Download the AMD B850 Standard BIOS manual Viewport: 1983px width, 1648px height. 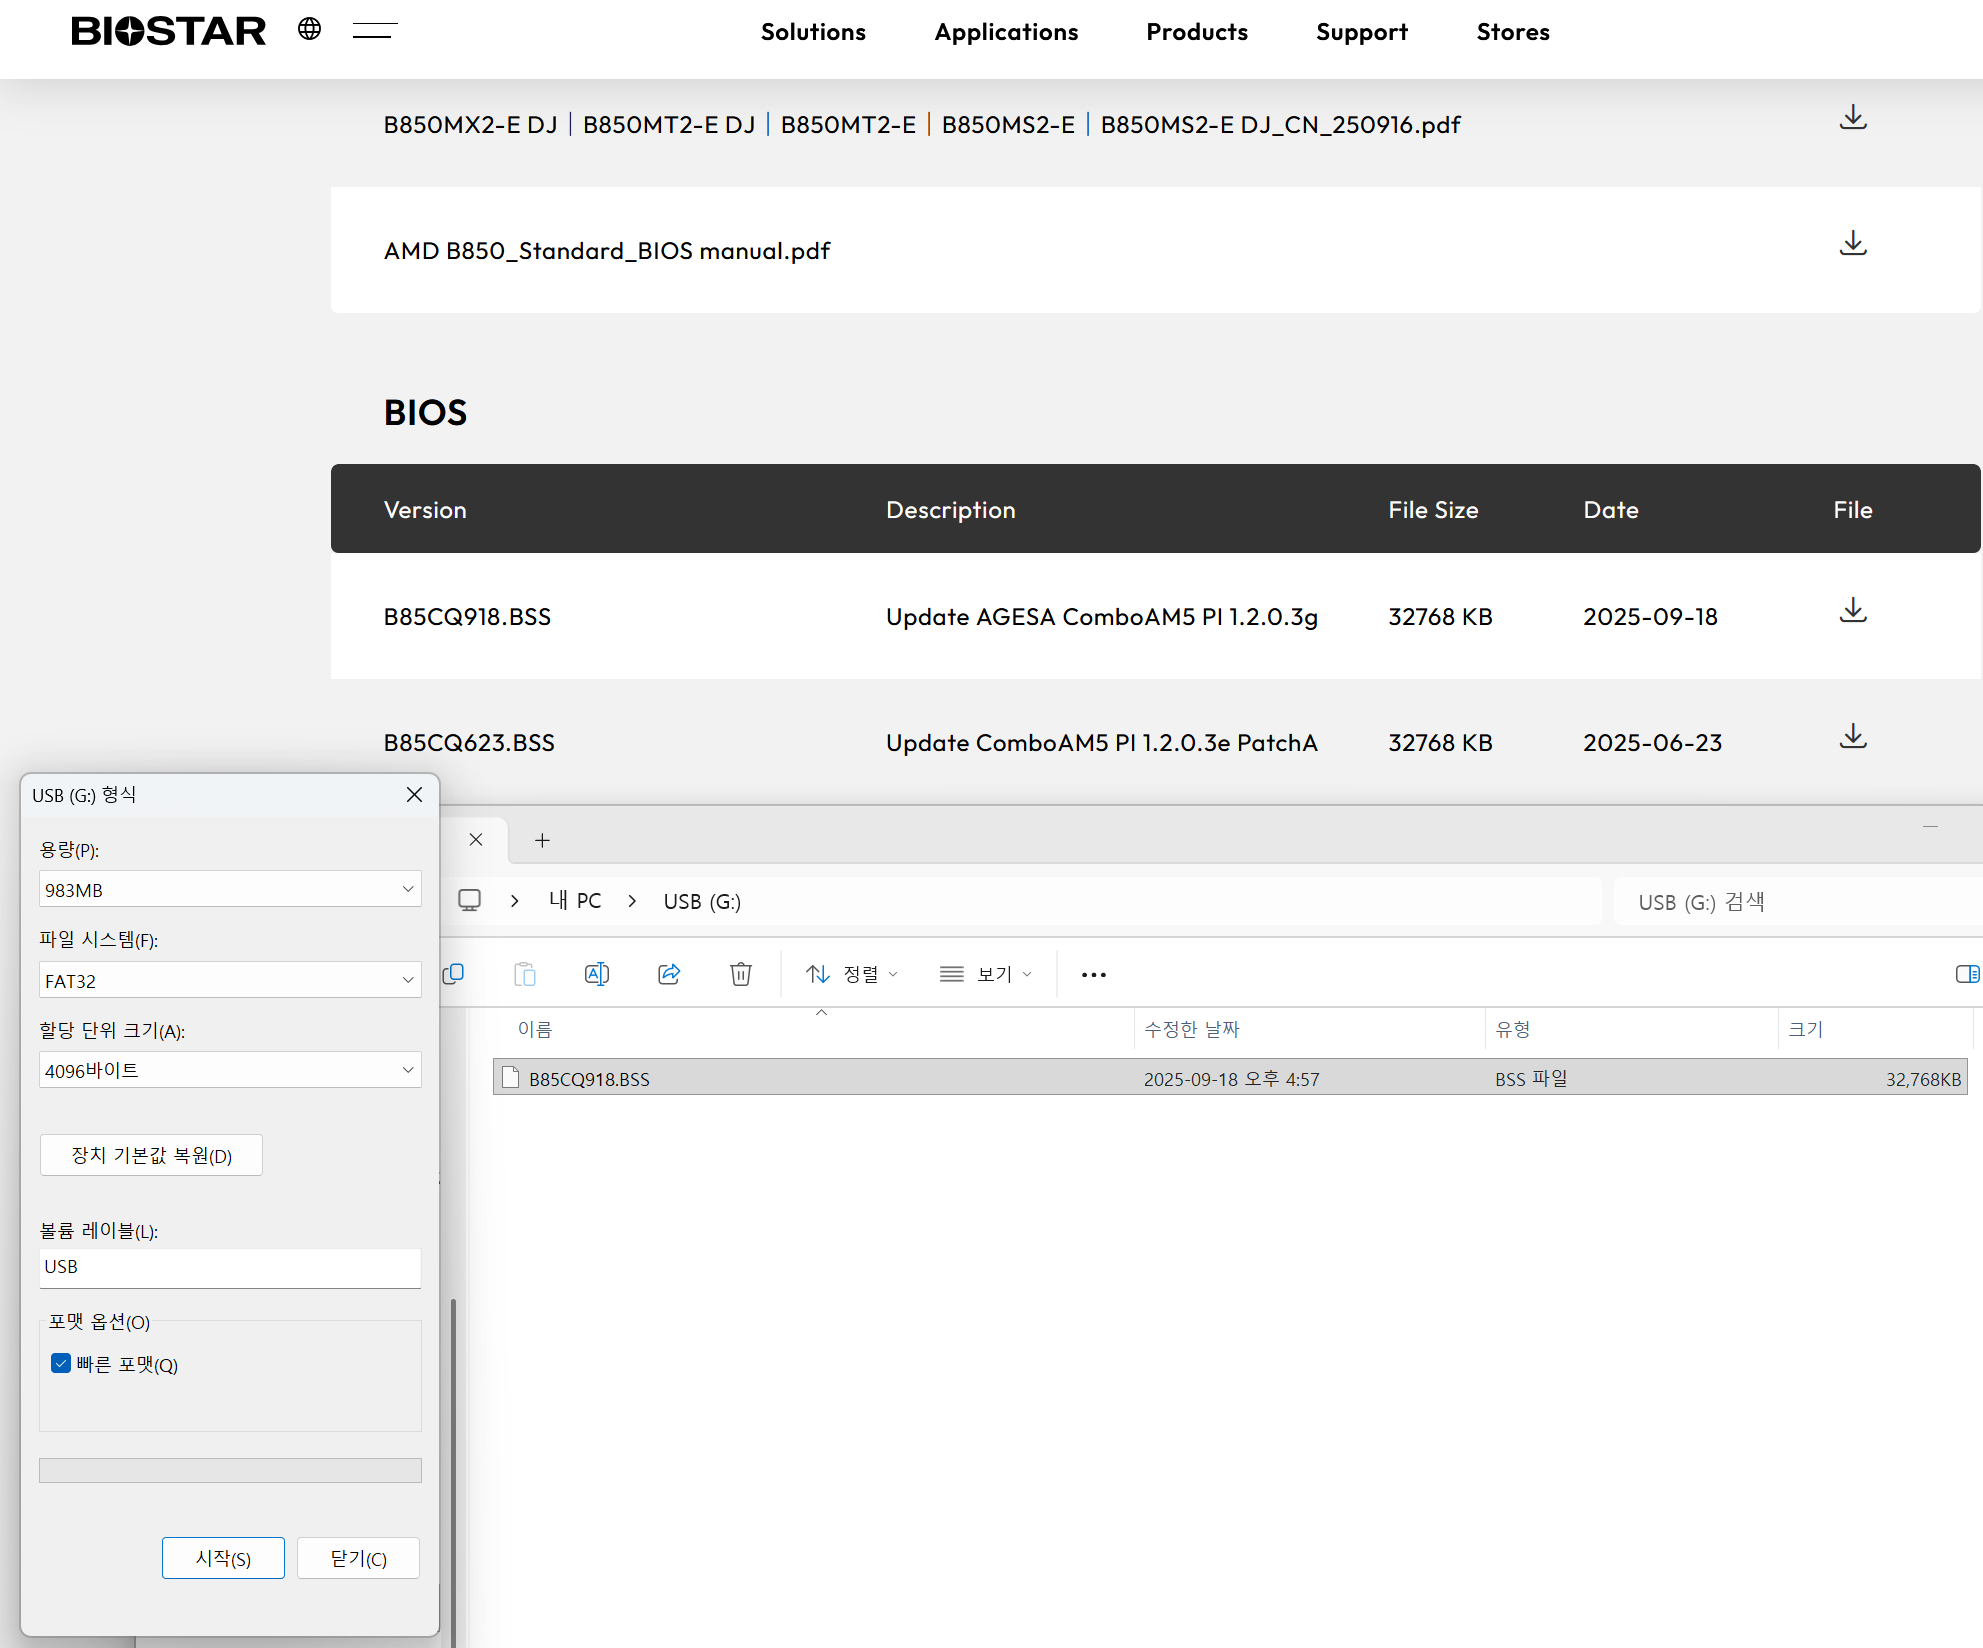pos(1853,244)
